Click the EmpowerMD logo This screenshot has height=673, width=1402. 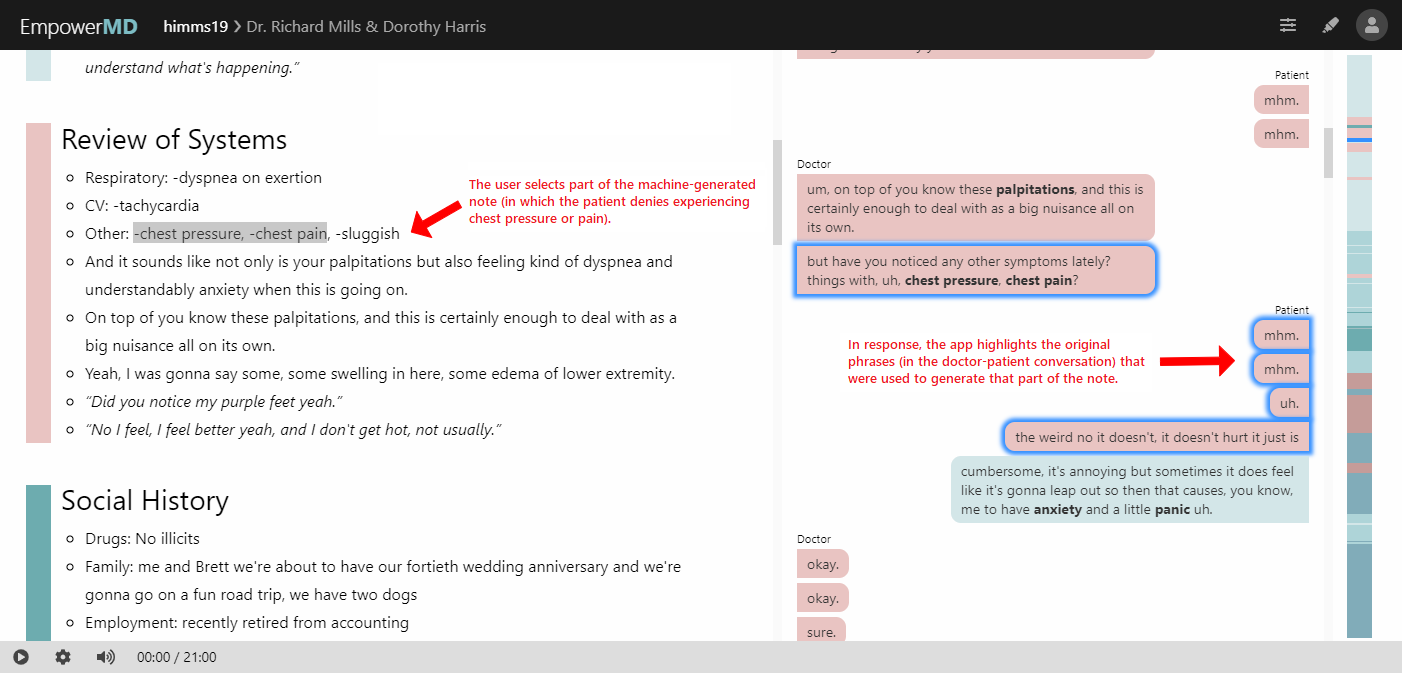[79, 26]
